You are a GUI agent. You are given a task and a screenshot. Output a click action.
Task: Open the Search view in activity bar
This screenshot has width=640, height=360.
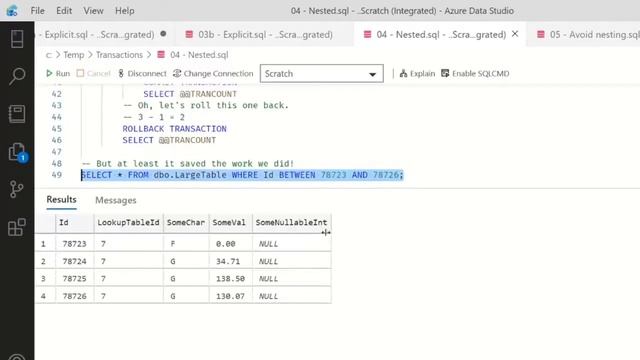(x=17, y=76)
